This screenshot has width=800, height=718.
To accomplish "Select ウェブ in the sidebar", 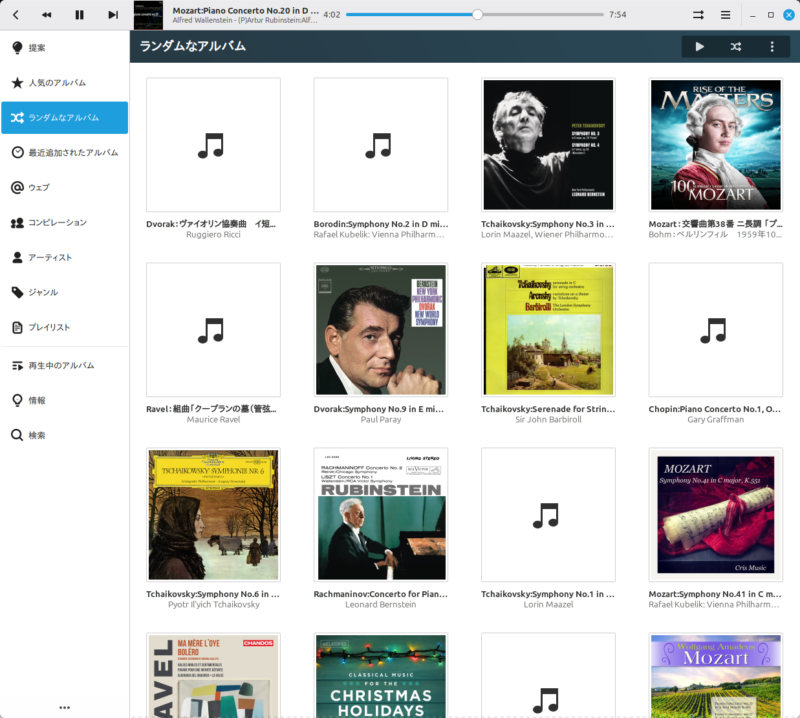I will click(x=65, y=187).
